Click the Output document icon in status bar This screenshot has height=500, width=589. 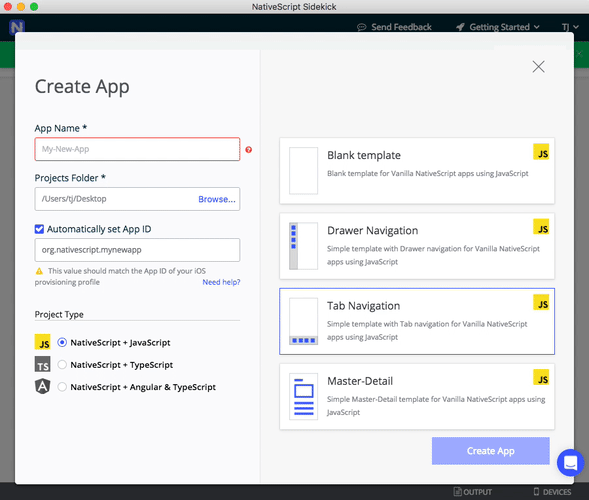point(458,491)
